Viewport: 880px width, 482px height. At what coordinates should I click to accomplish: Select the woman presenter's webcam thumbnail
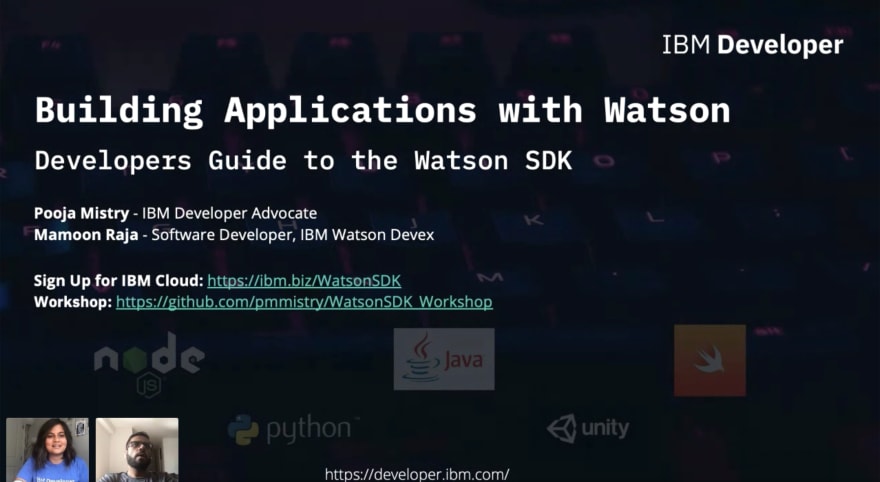(x=47, y=449)
